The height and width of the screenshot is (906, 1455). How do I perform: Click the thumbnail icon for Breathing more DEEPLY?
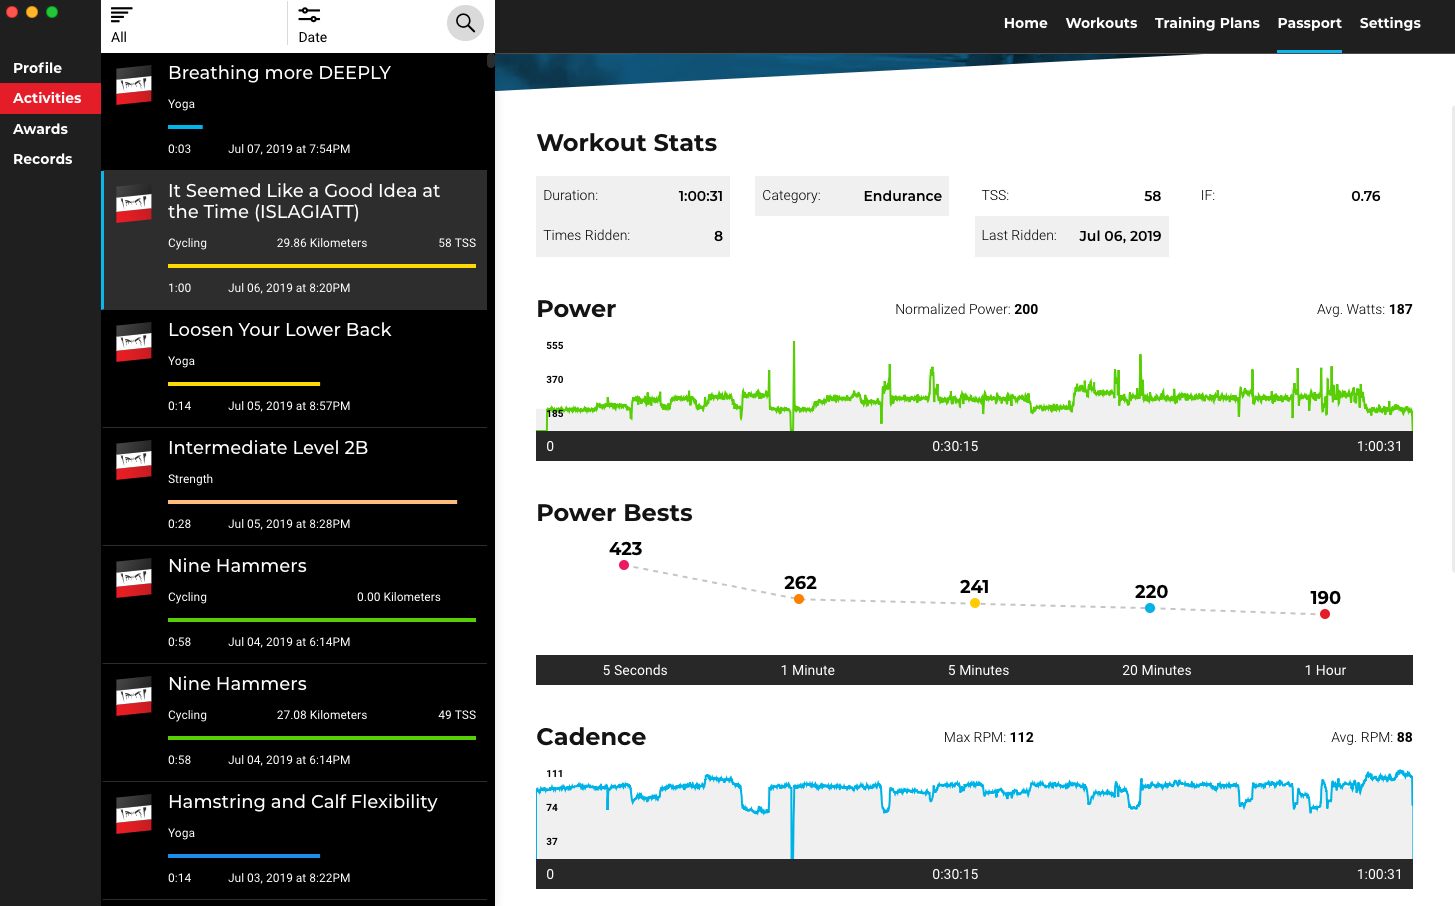[134, 84]
